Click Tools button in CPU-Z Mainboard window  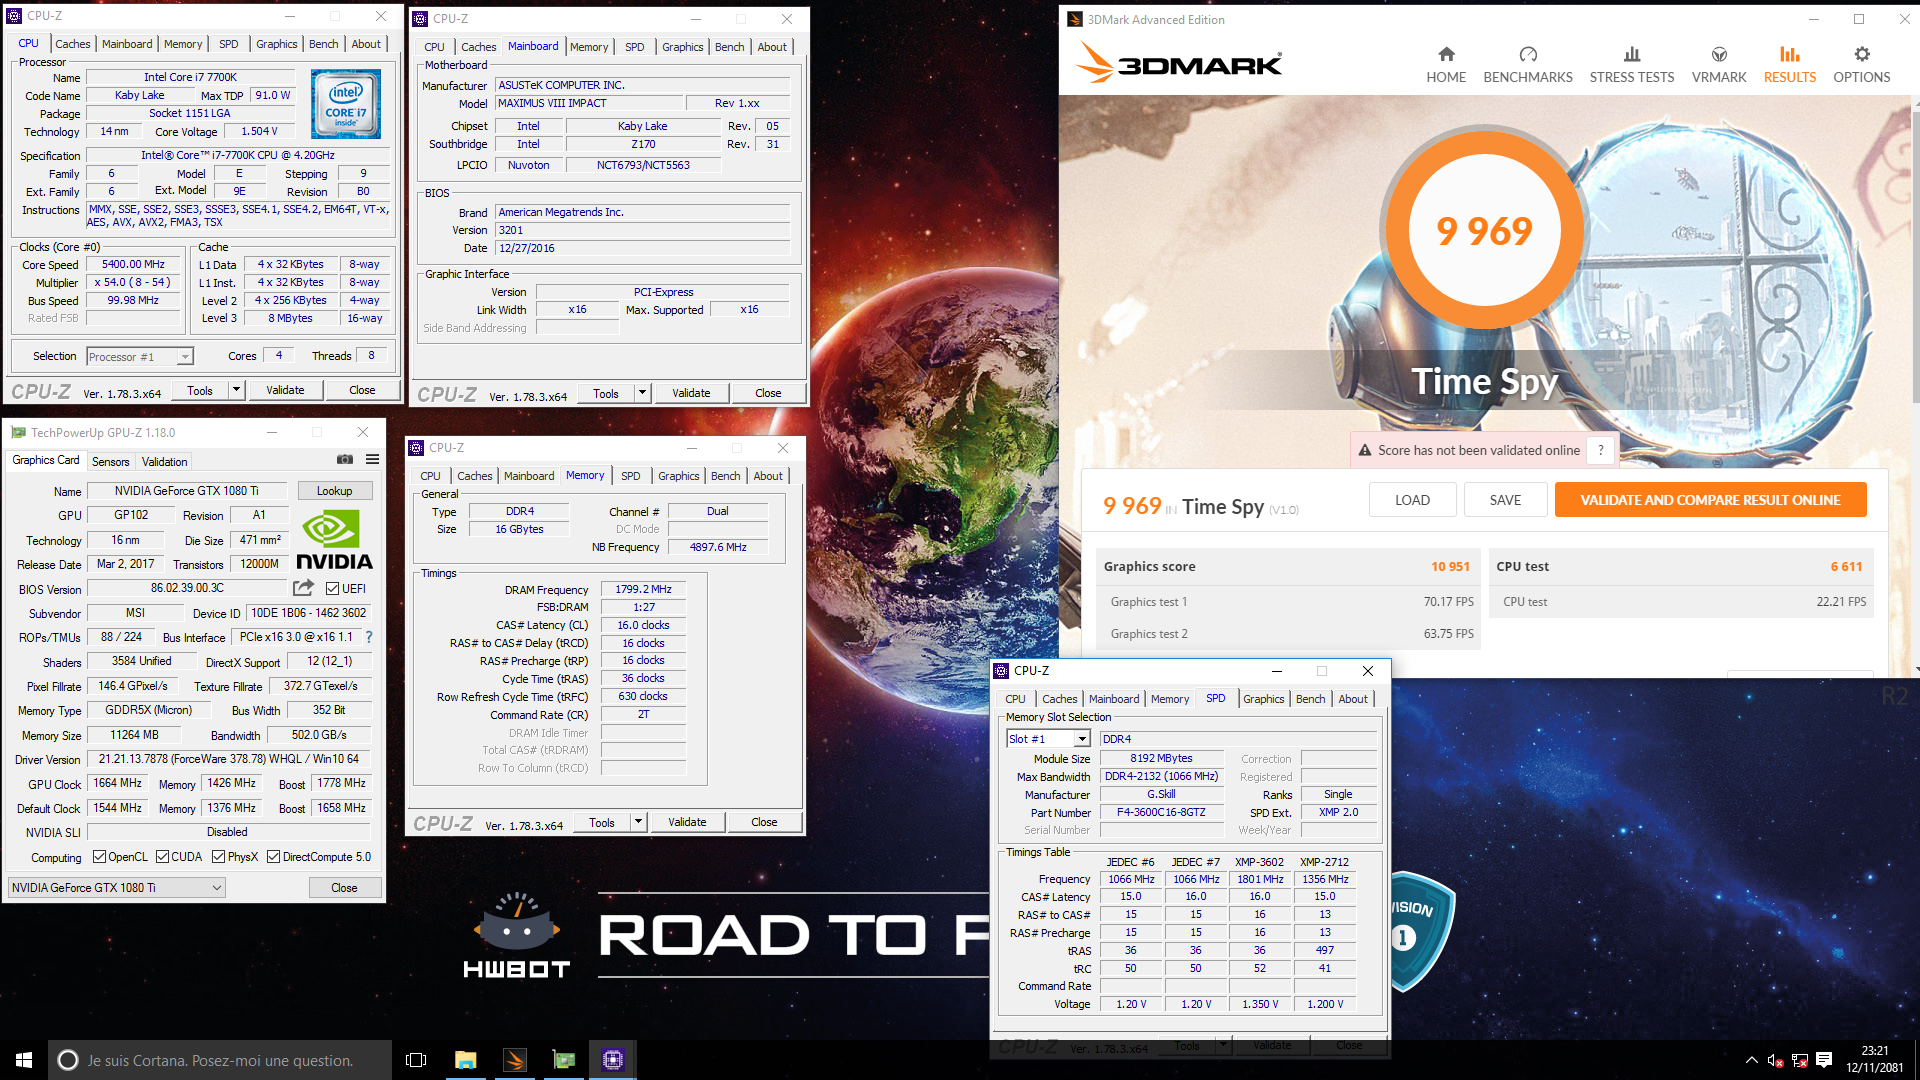click(606, 393)
